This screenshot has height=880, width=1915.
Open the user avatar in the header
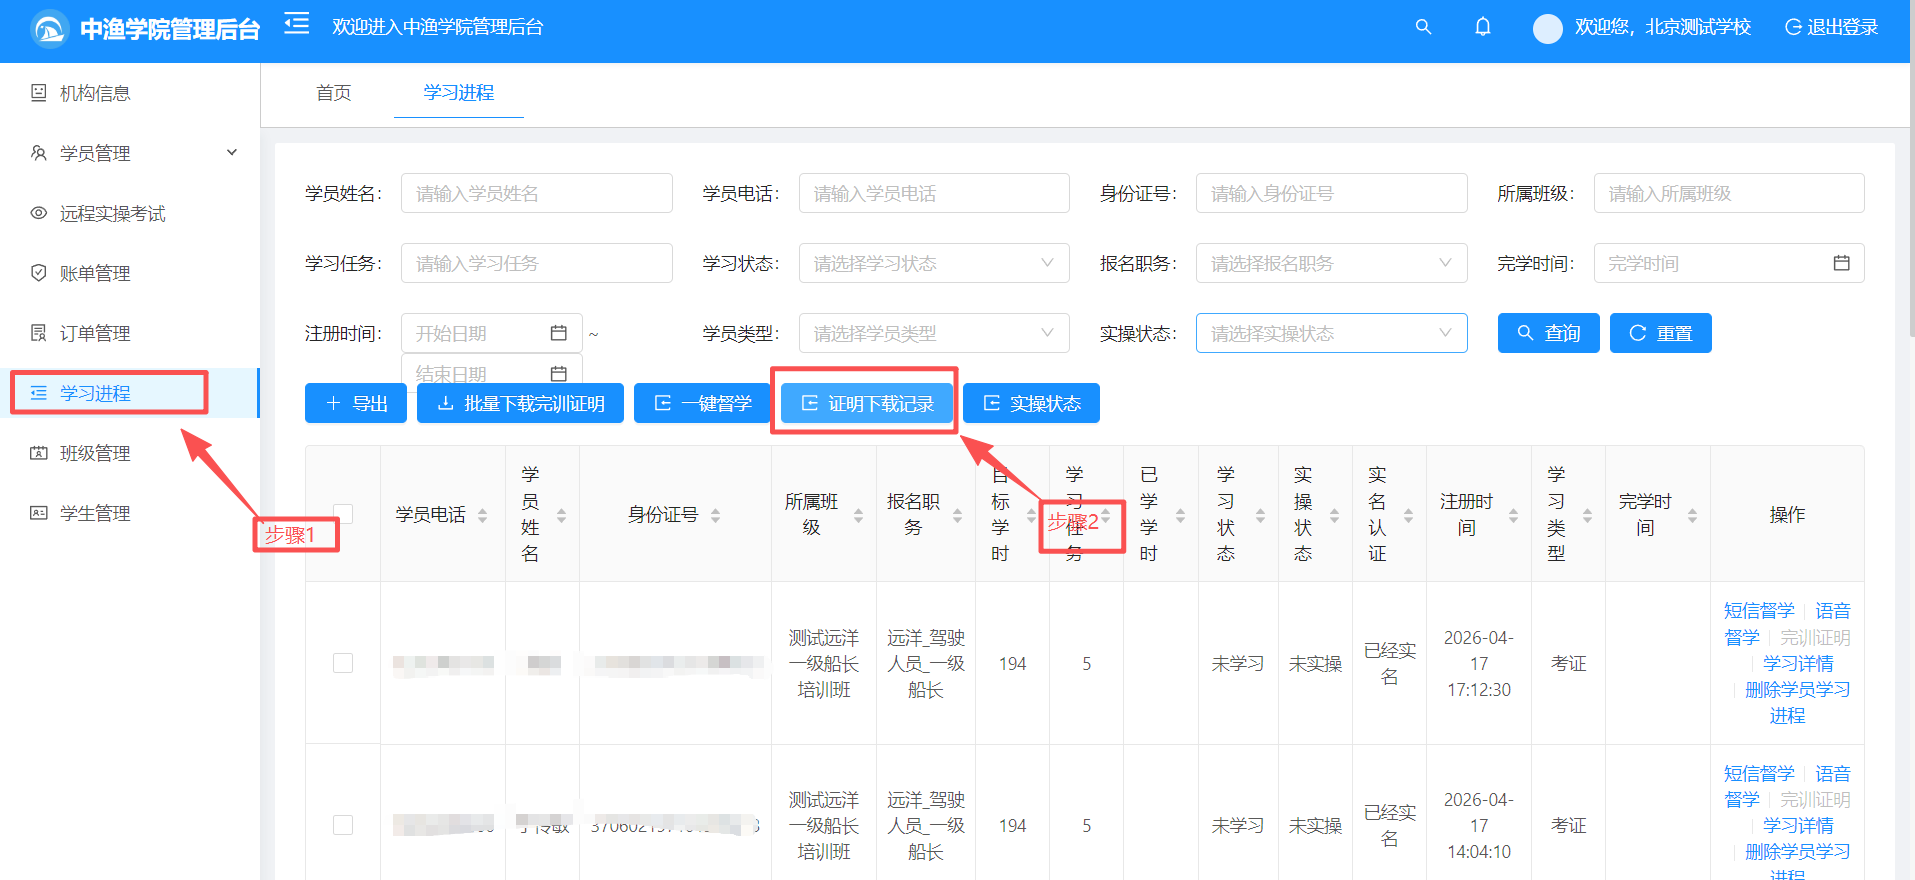[1547, 28]
